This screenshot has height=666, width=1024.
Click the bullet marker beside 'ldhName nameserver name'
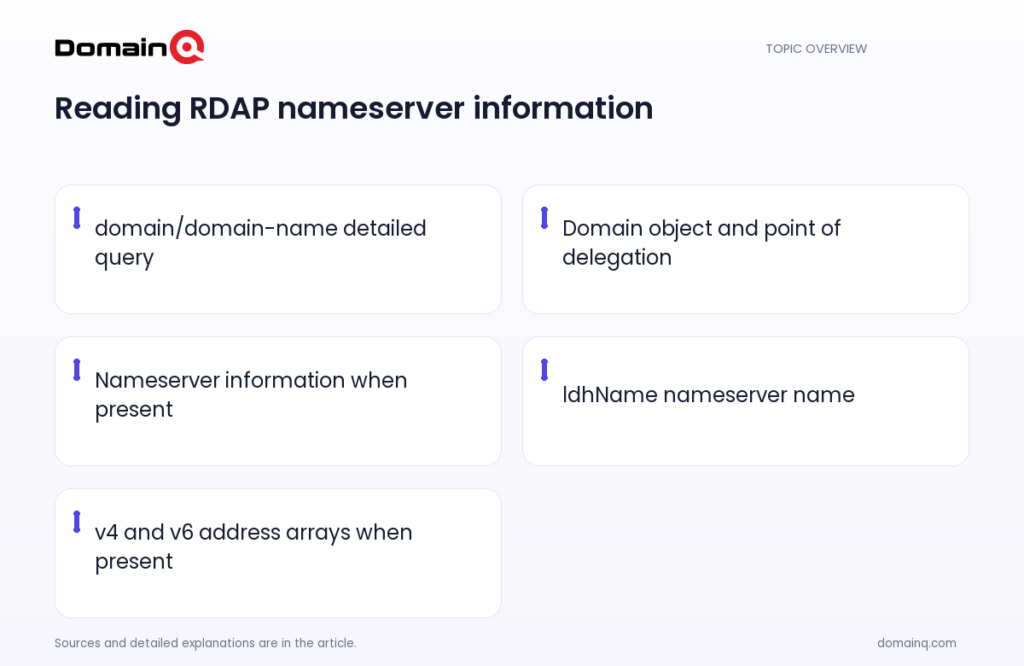click(544, 370)
